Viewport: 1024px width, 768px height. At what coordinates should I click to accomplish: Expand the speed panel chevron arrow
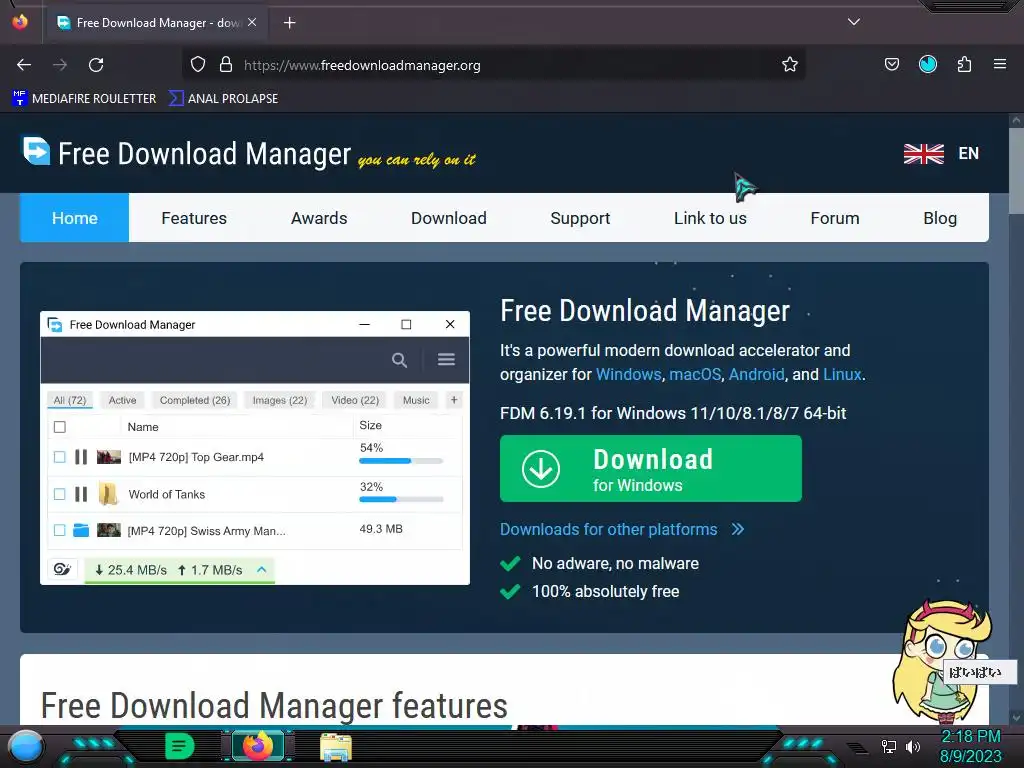(x=262, y=569)
